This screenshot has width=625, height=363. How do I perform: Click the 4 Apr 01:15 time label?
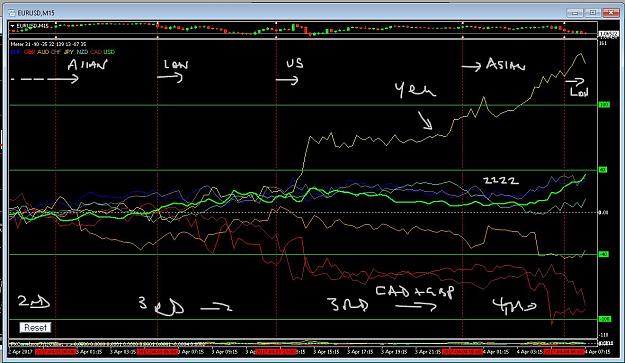point(497,352)
